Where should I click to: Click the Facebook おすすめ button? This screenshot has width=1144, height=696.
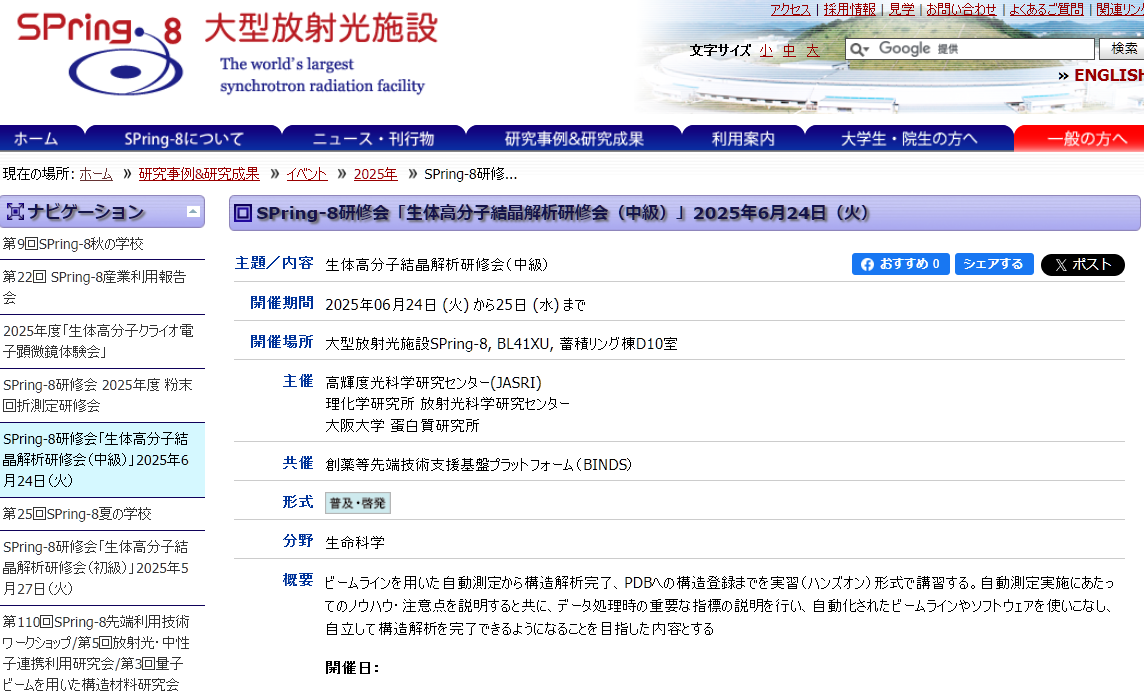coord(900,264)
